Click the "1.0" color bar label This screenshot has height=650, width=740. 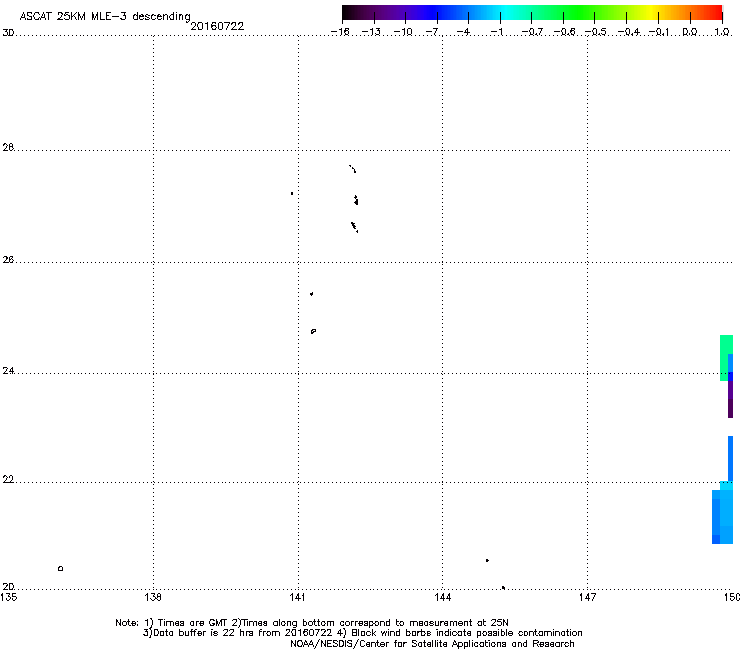pos(722,32)
